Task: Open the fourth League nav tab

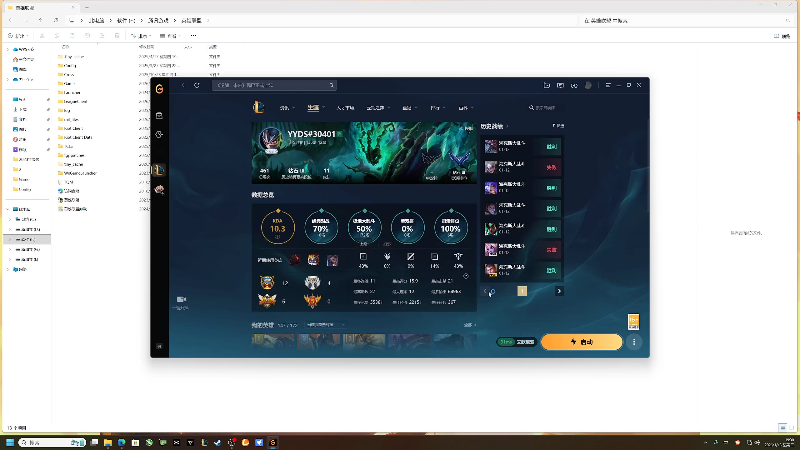Action: point(378,108)
